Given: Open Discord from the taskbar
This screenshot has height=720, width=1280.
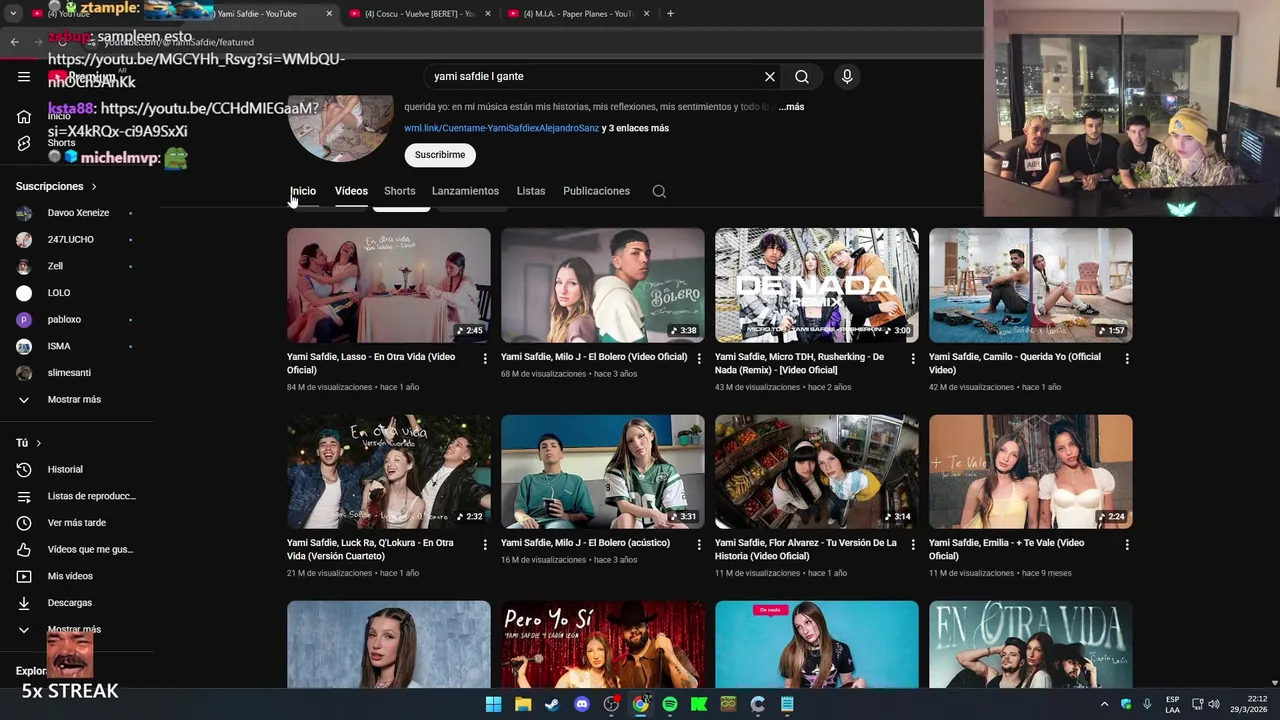Looking at the screenshot, I should pyautogui.click(x=582, y=704).
